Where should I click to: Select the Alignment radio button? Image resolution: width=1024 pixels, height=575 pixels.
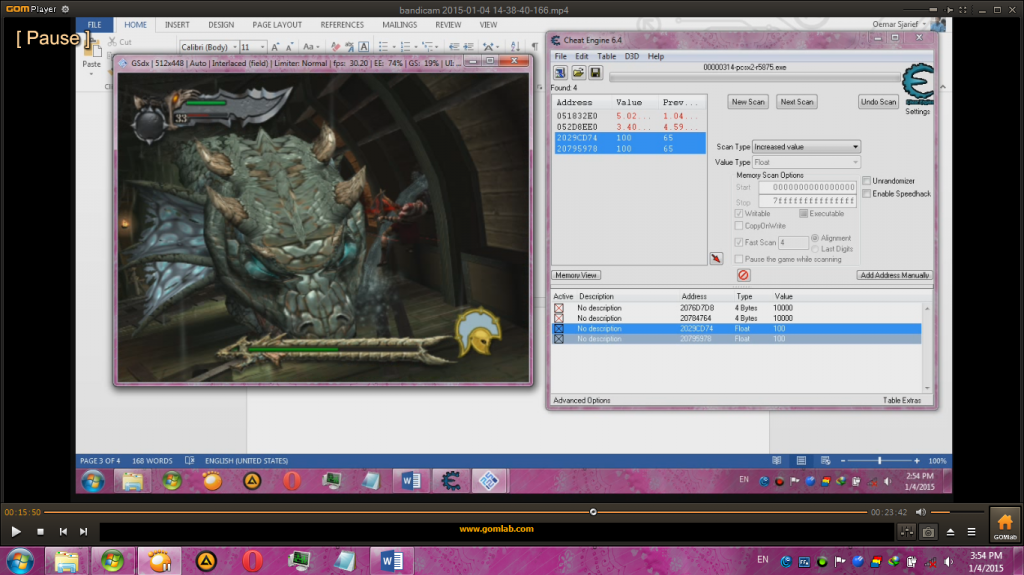point(815,238)
